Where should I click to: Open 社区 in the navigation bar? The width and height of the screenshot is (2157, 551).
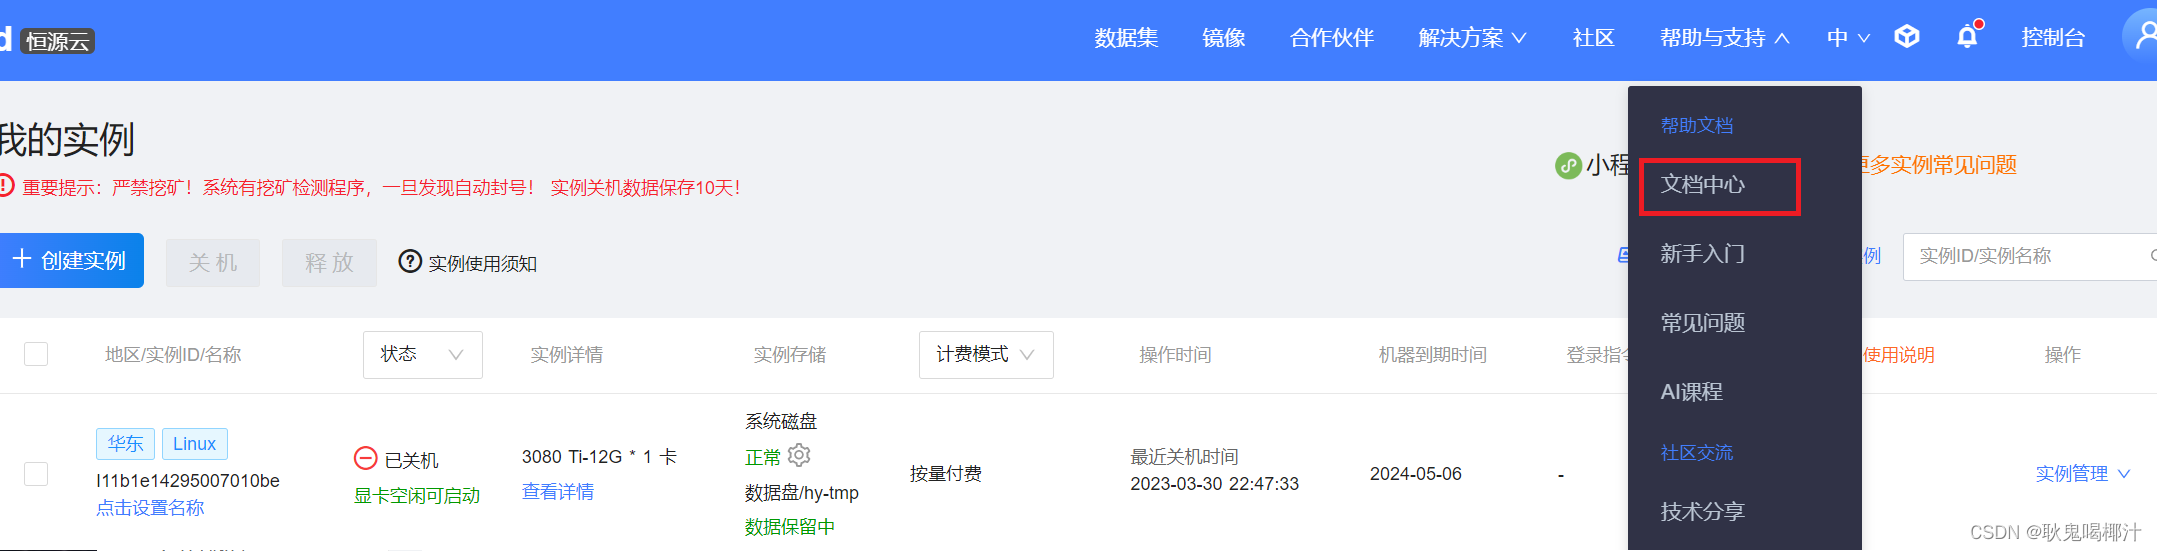pyautogui.click(x=1594, y=38)
